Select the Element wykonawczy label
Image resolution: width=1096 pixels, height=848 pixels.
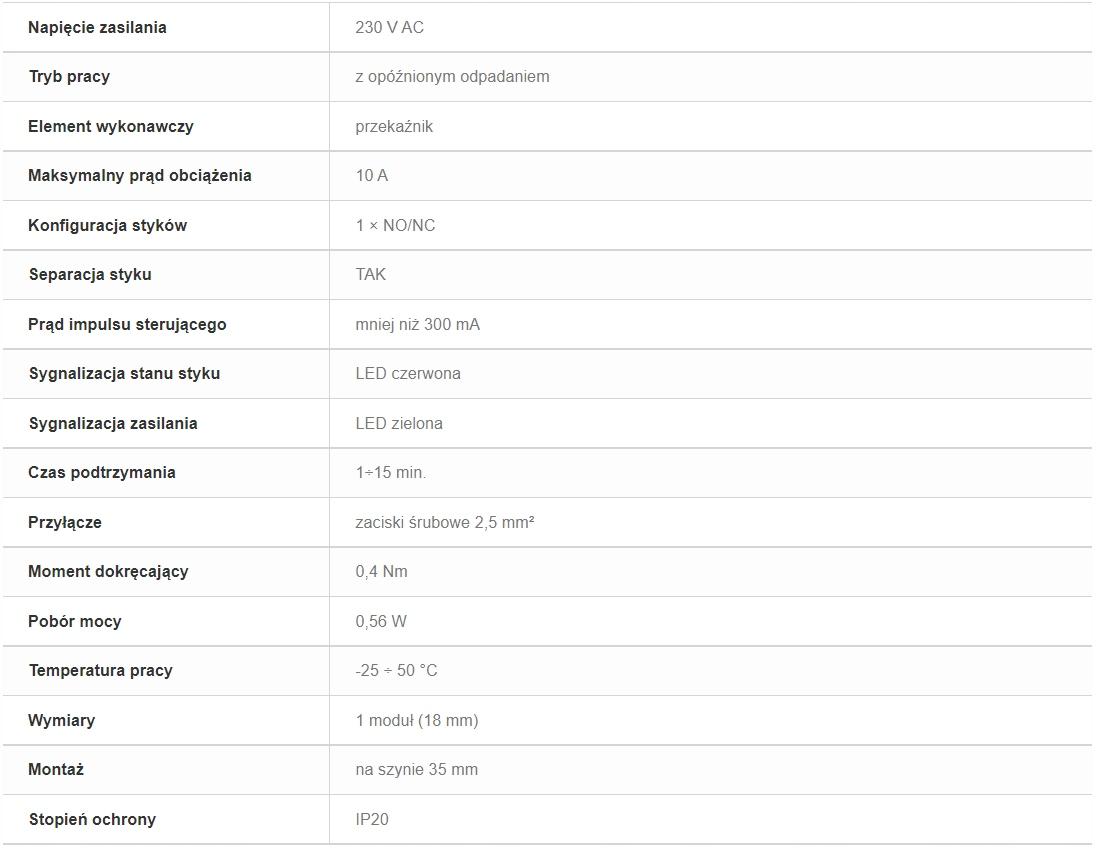pyautogui.click(x=110, y=127)
